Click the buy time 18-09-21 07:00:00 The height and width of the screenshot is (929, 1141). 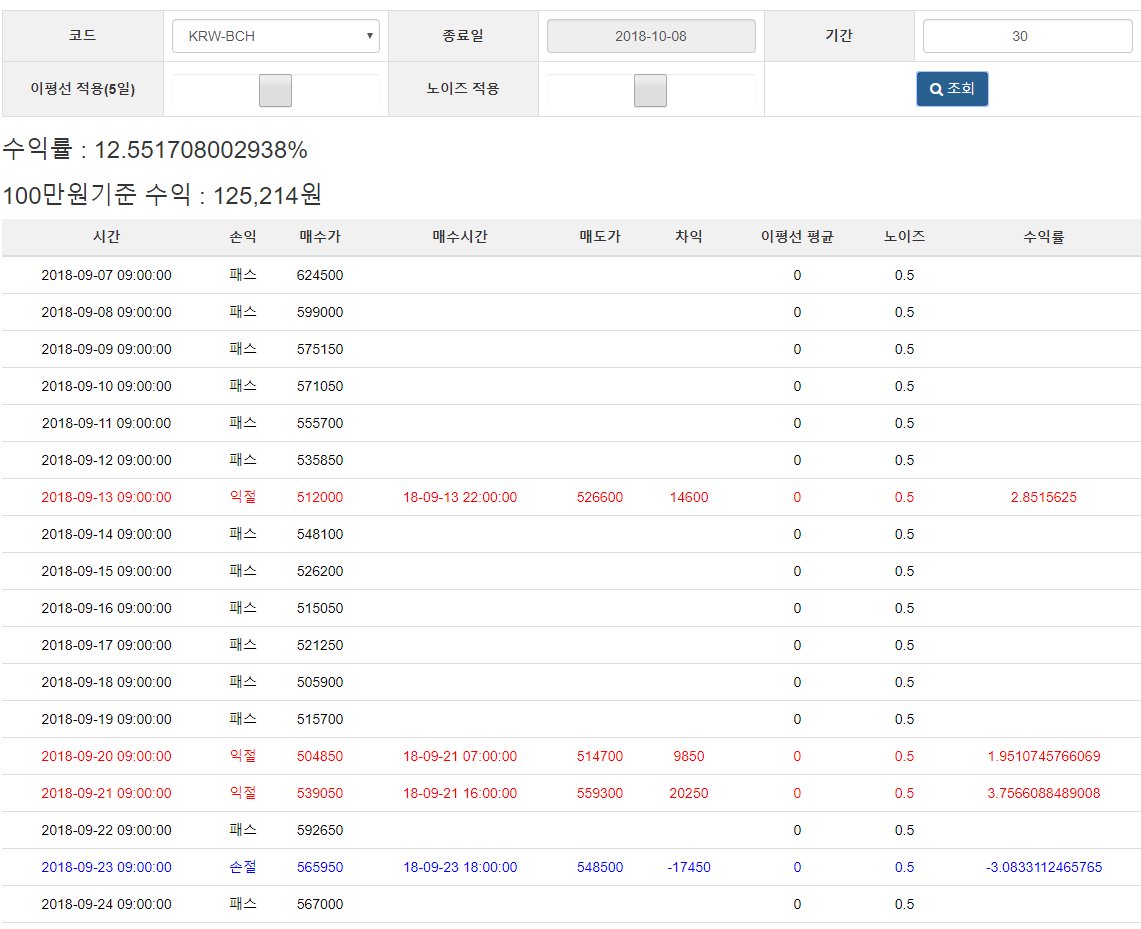click(460, 757)
